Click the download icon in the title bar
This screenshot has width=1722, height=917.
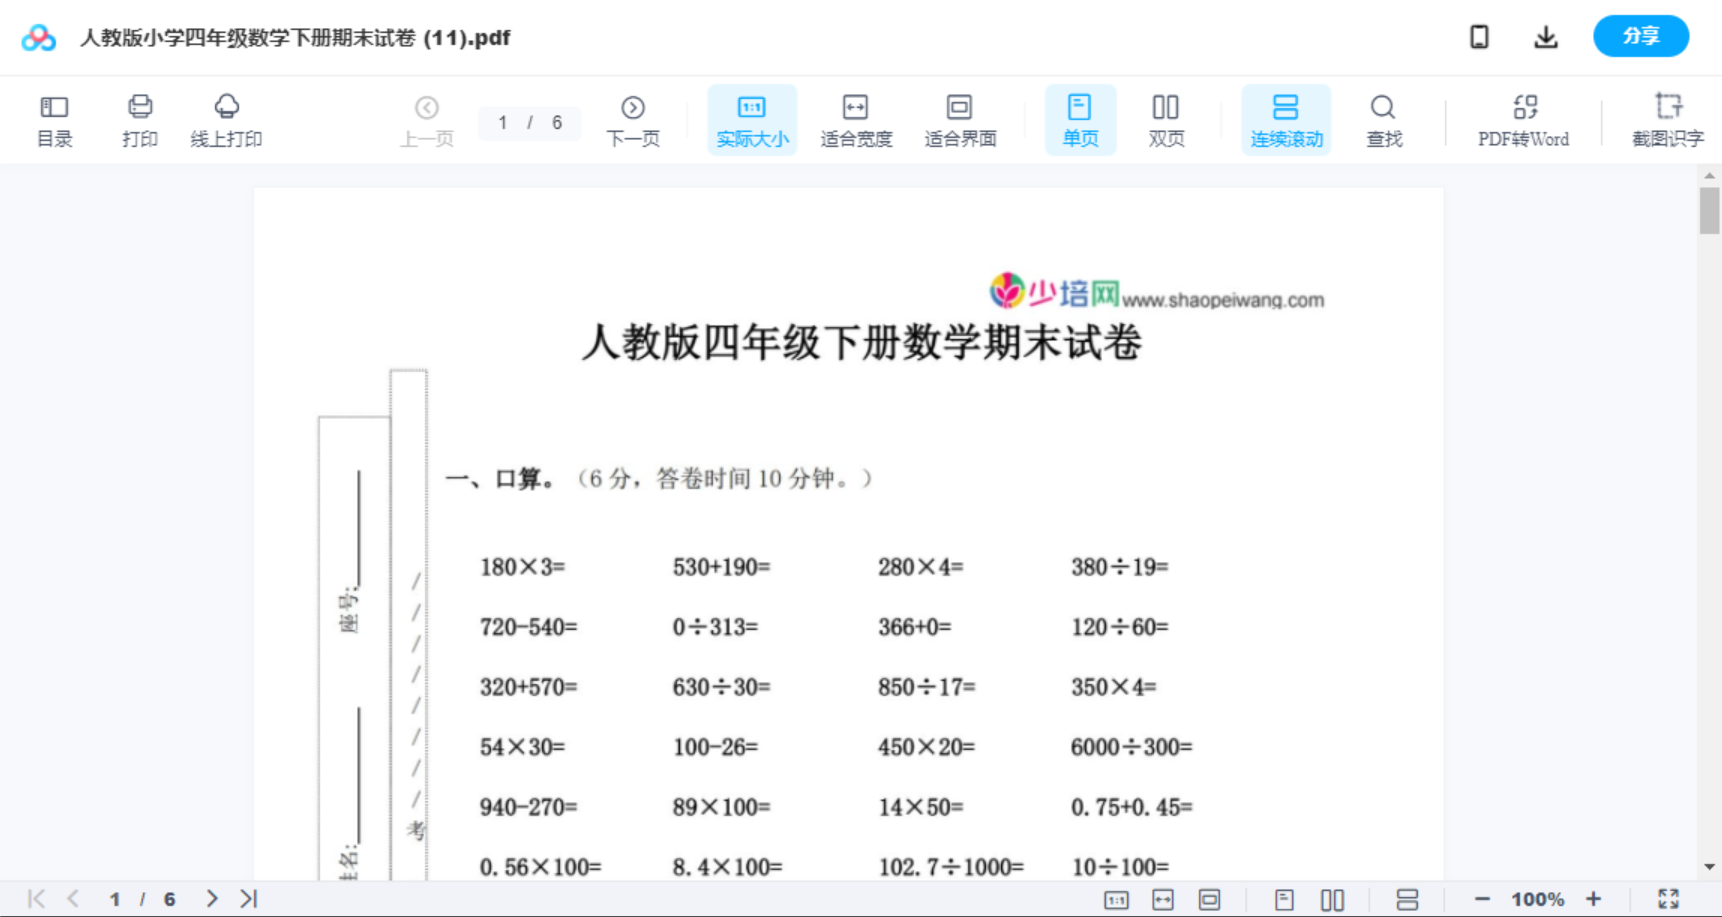point(1545,36)
